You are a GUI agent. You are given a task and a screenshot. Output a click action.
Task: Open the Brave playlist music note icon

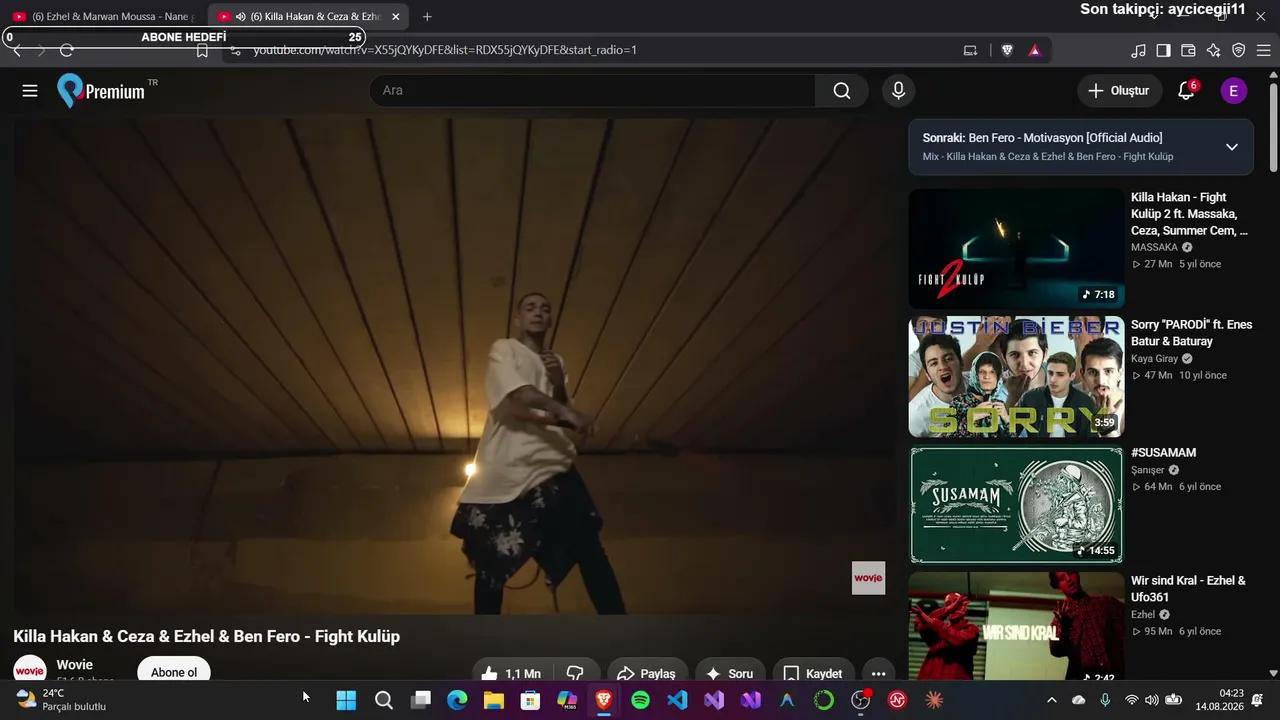pyautogui.click(x=1138, y=50)
